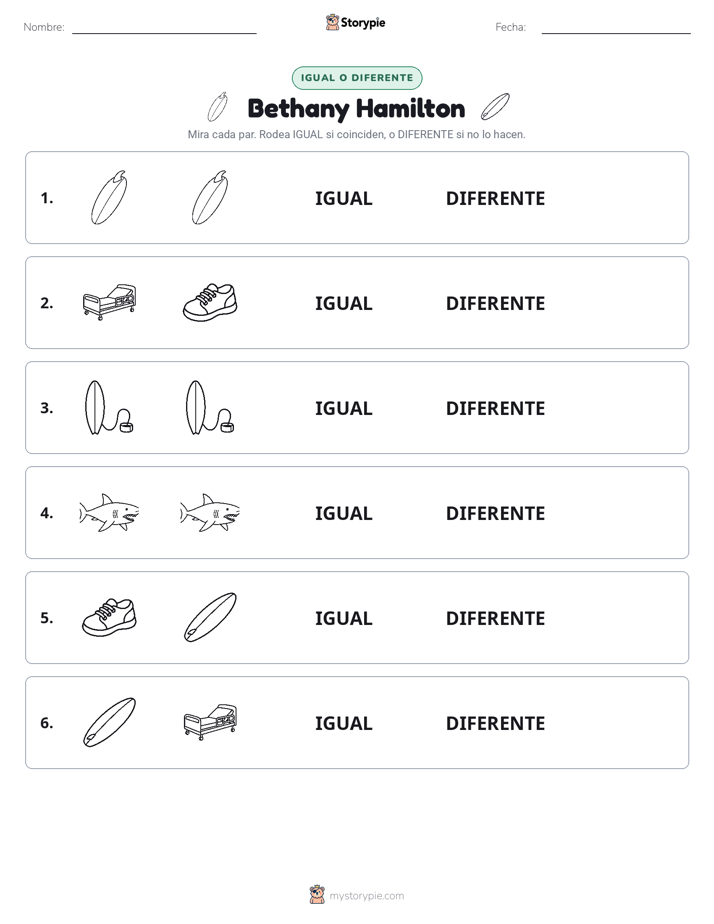The height and width of the screenshot is (924, 714).
Task: Click the IGUAL O DIFERENTE badge
Action: (x=357, y=78)
